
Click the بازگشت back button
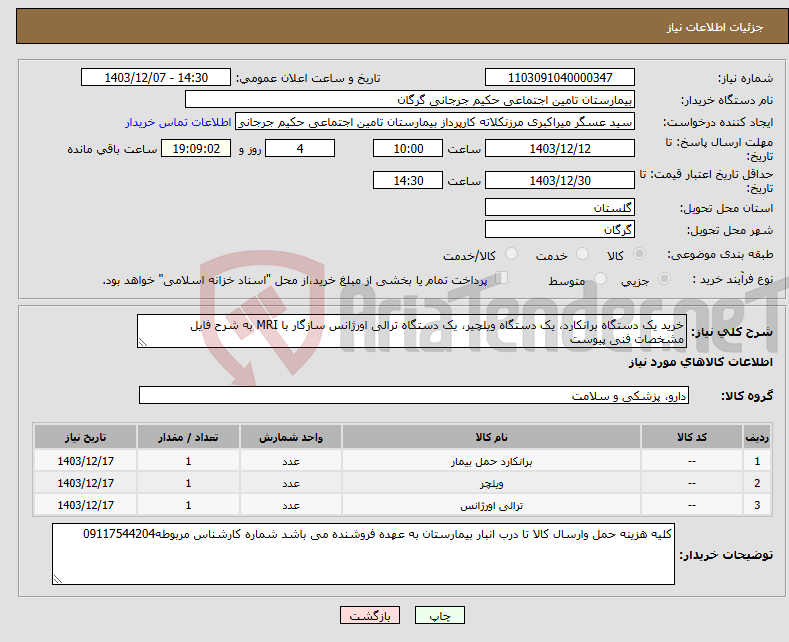[x=370, y=615]
